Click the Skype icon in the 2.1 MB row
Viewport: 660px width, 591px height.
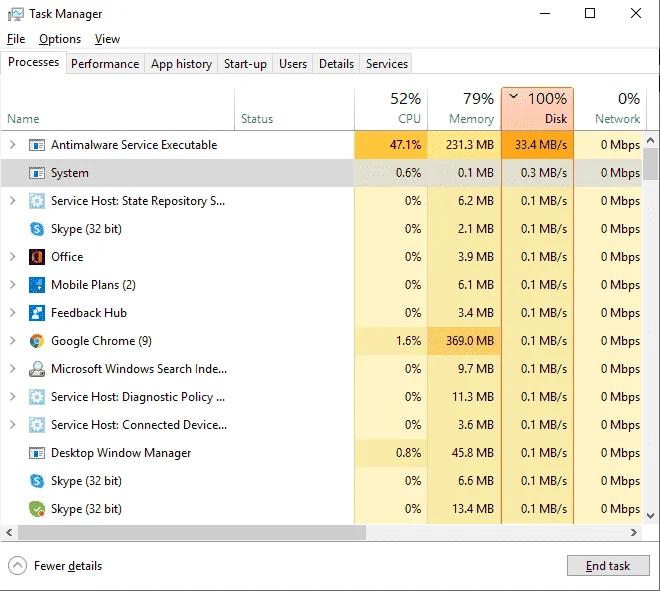click(x=37, y=229)
